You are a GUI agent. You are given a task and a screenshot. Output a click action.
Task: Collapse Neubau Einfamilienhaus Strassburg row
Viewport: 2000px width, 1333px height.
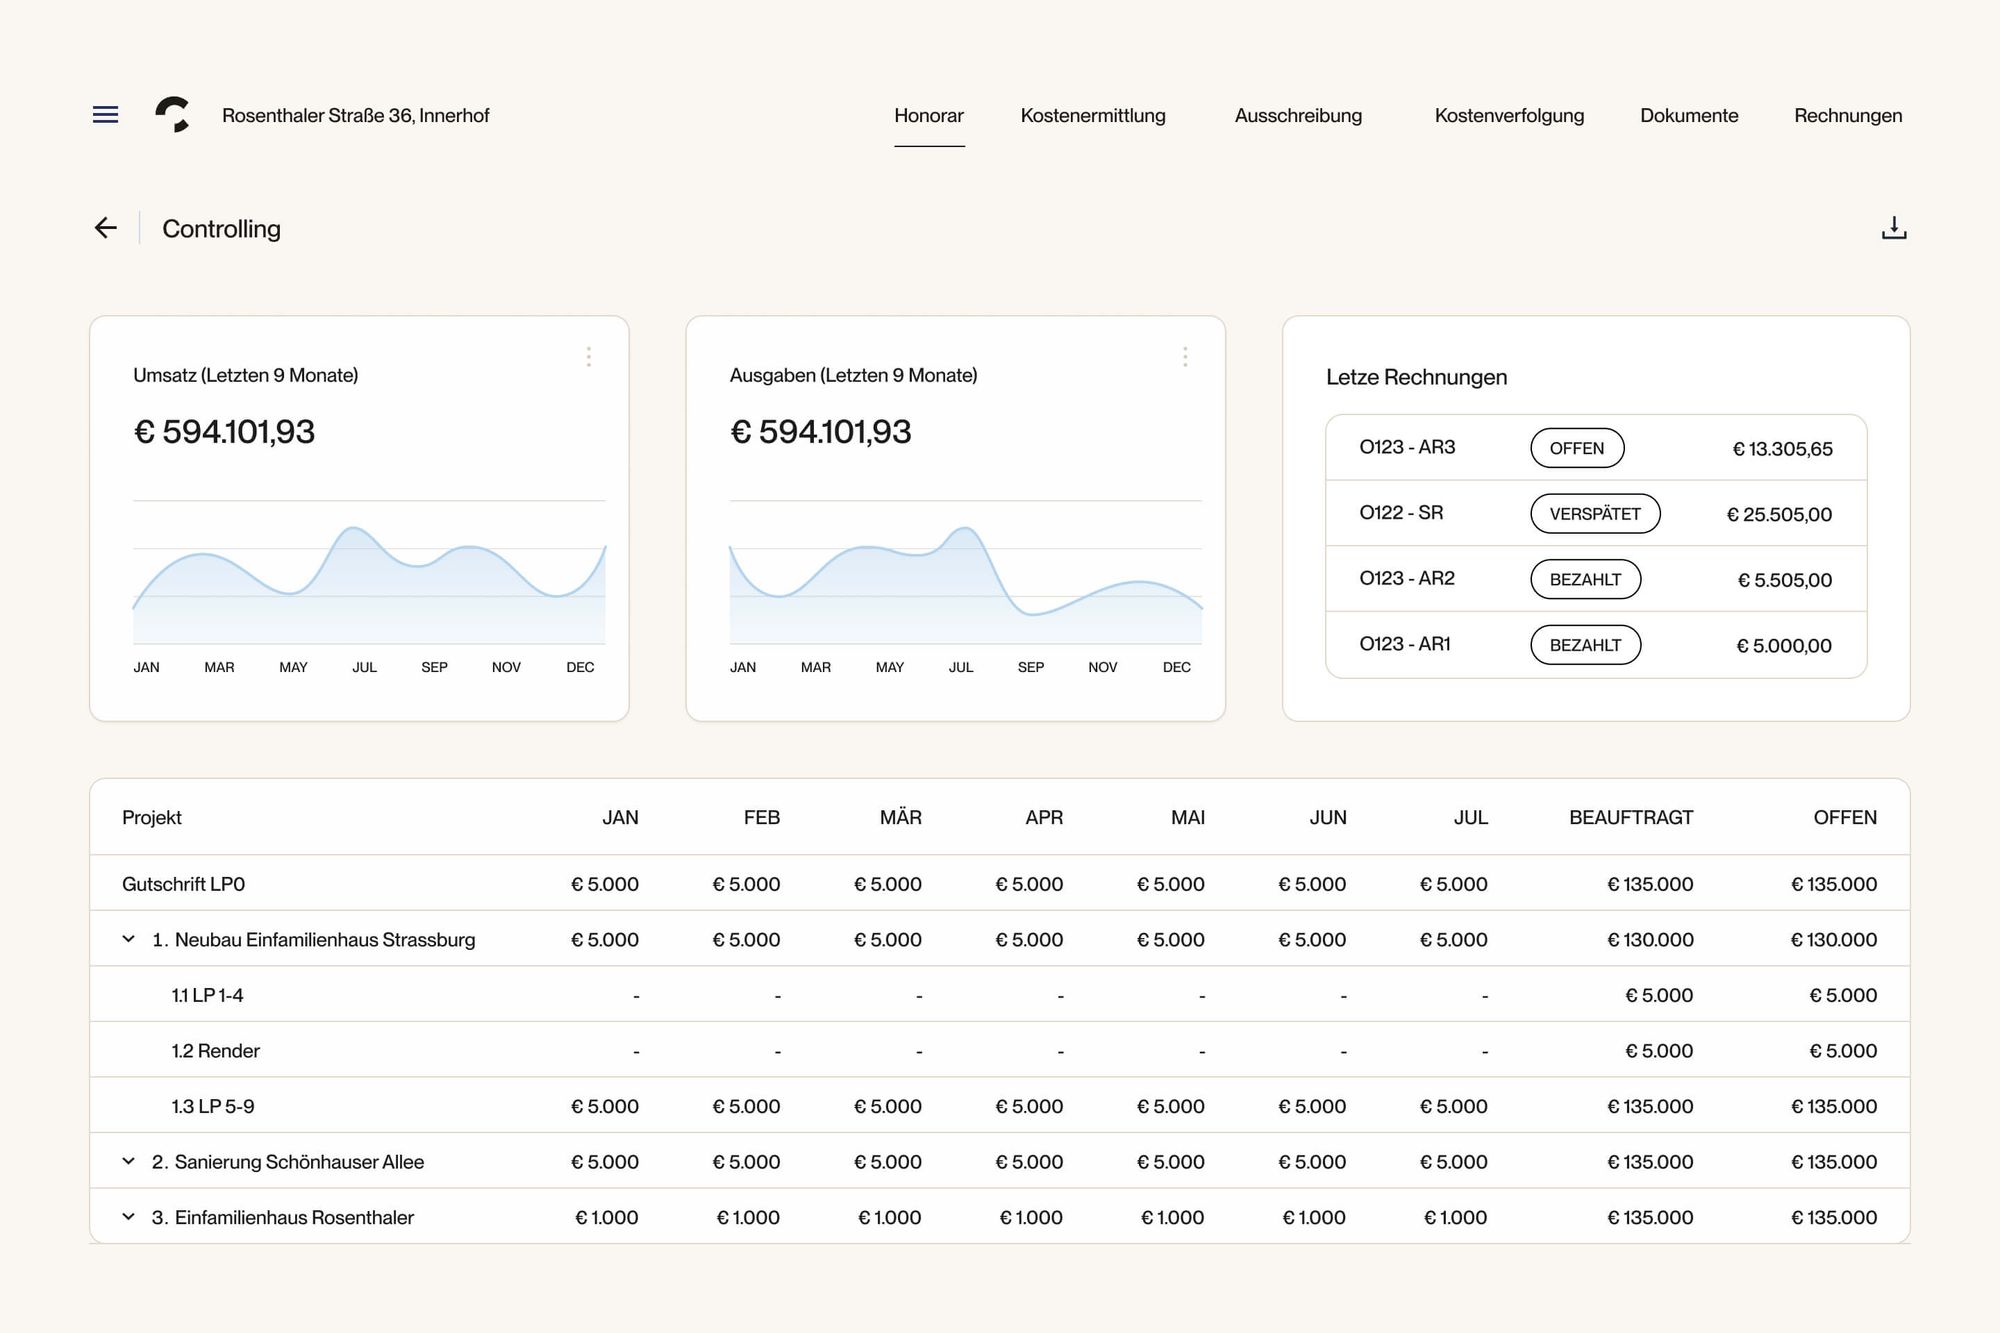[x=129, y=939]
